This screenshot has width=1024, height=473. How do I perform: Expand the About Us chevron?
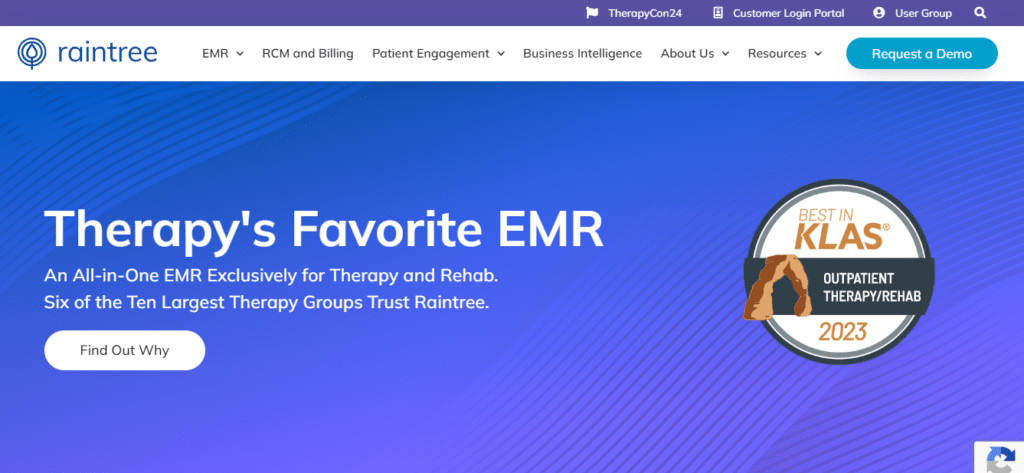pyautogui.click(x=726, y=54)
